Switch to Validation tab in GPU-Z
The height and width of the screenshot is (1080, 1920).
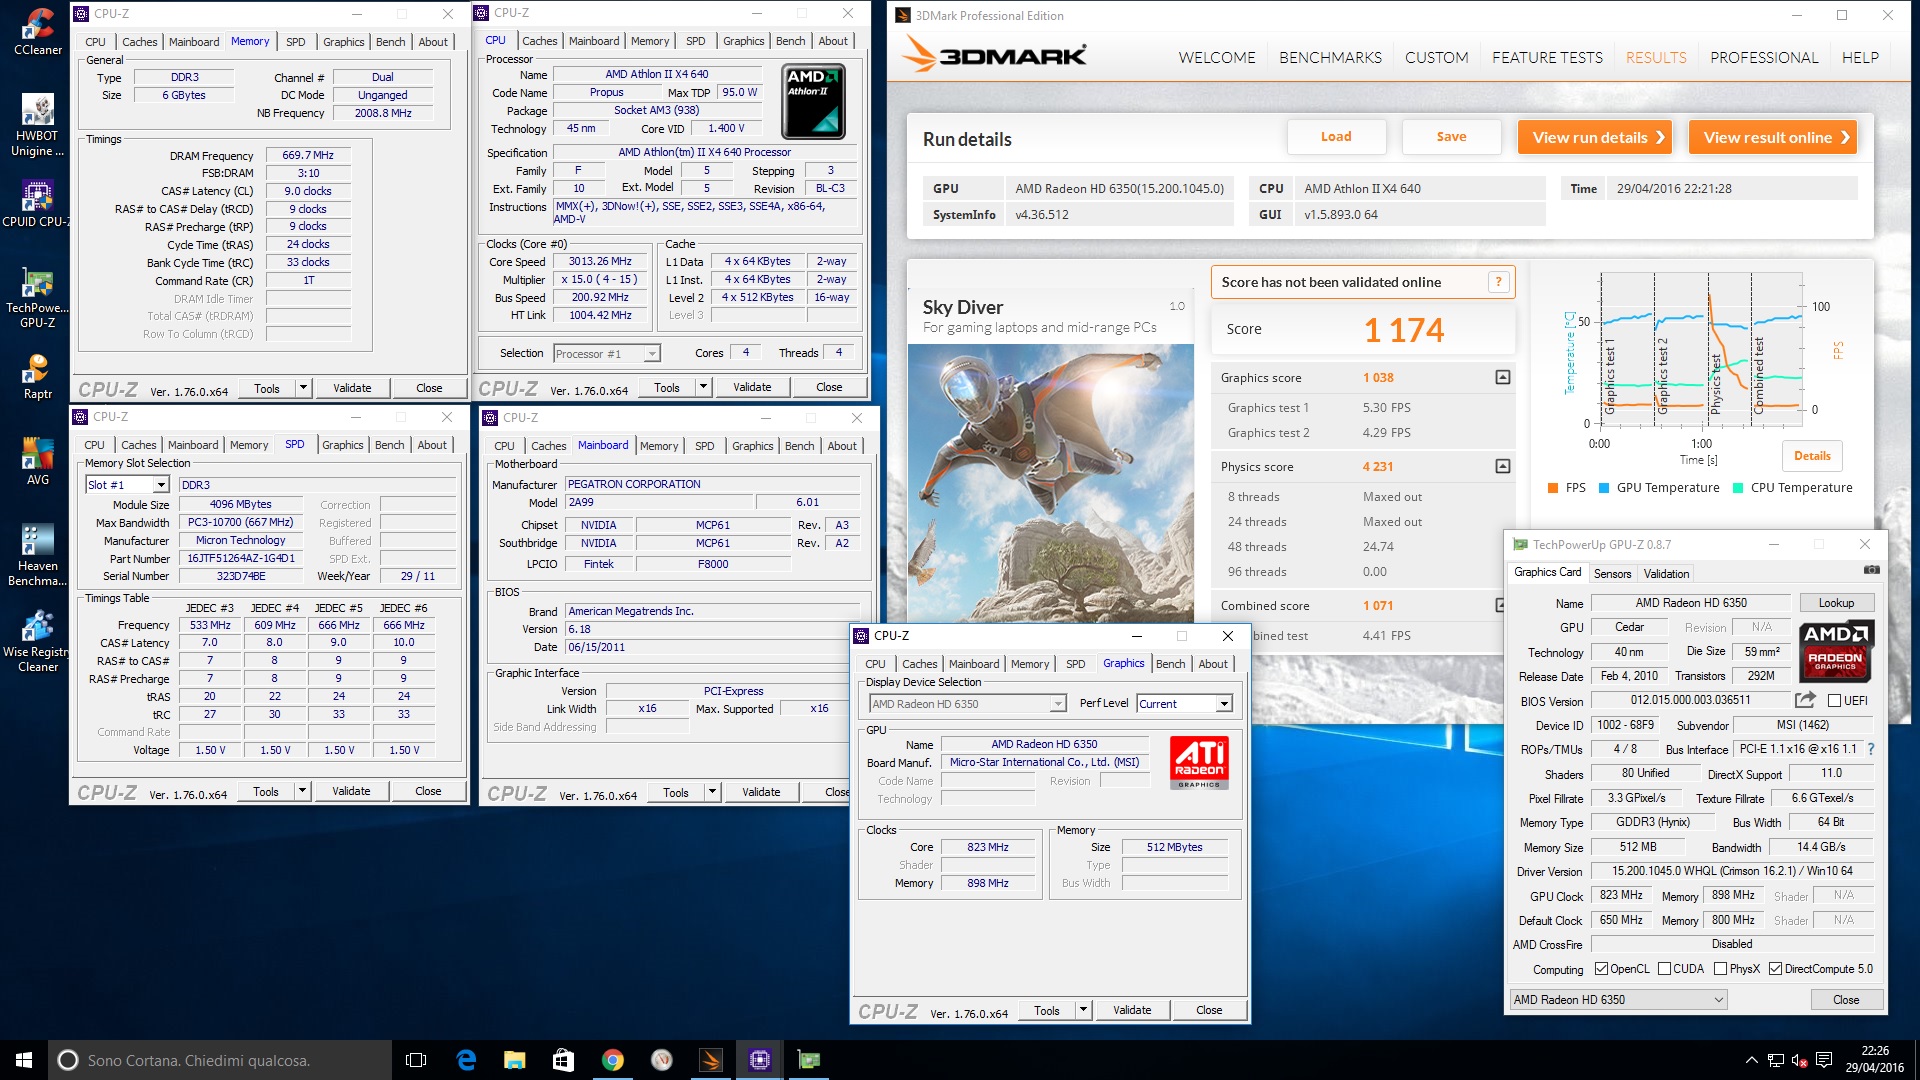coord(1666,573)
